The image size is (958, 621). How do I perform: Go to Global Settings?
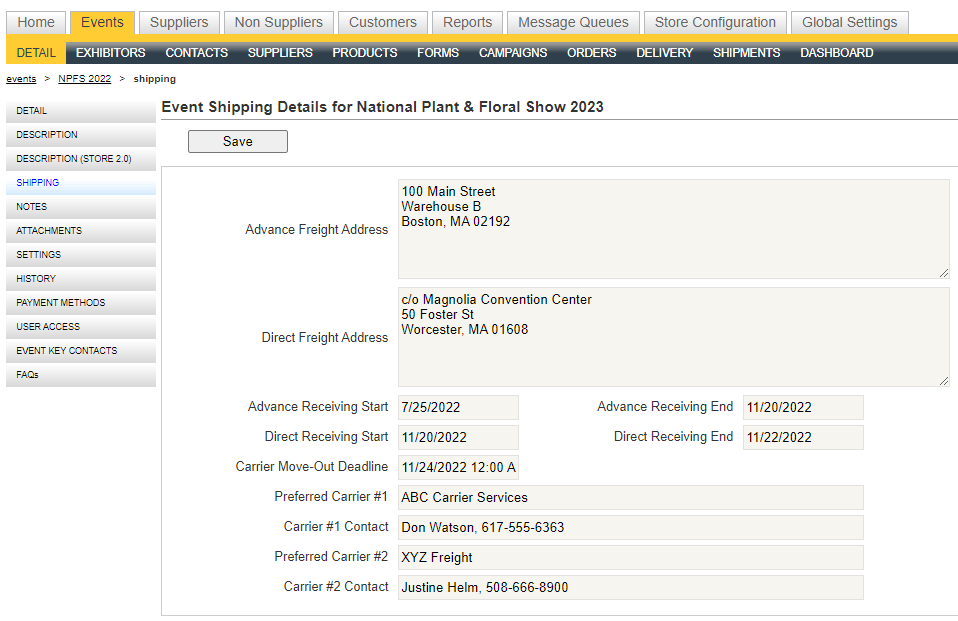(x=849, y=22)
